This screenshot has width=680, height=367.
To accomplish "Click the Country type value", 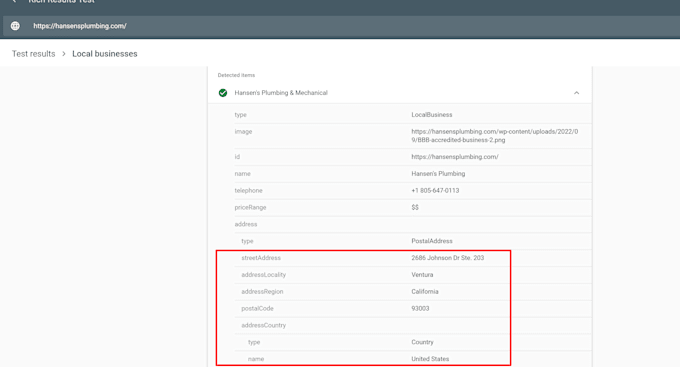I will (422, 342).
